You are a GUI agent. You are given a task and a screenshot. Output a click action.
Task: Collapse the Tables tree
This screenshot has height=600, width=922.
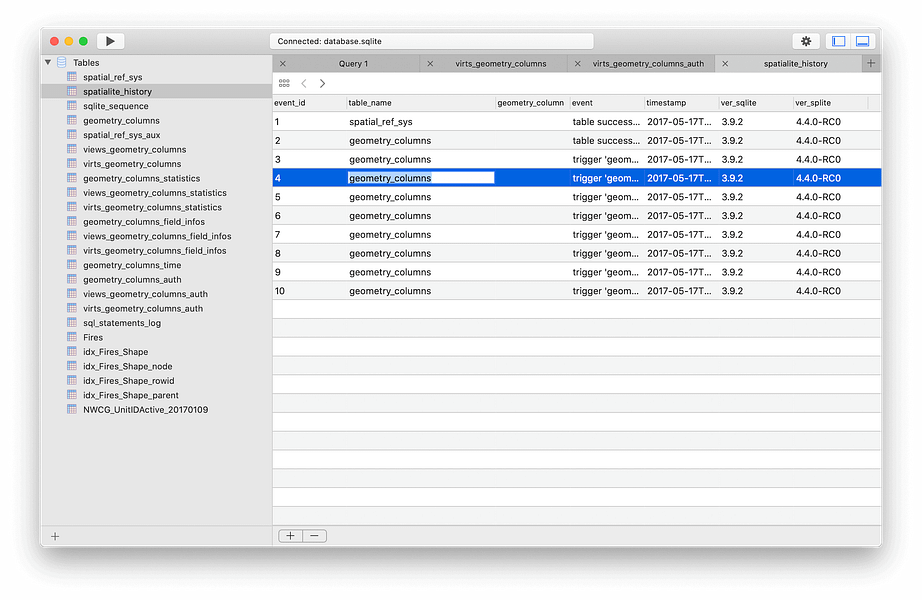point(48,62)
